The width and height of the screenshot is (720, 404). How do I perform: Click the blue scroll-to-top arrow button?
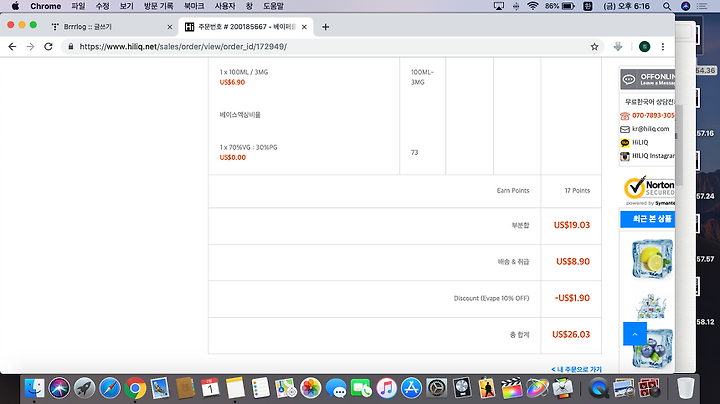pyautogui.click(x=635, y=334)
